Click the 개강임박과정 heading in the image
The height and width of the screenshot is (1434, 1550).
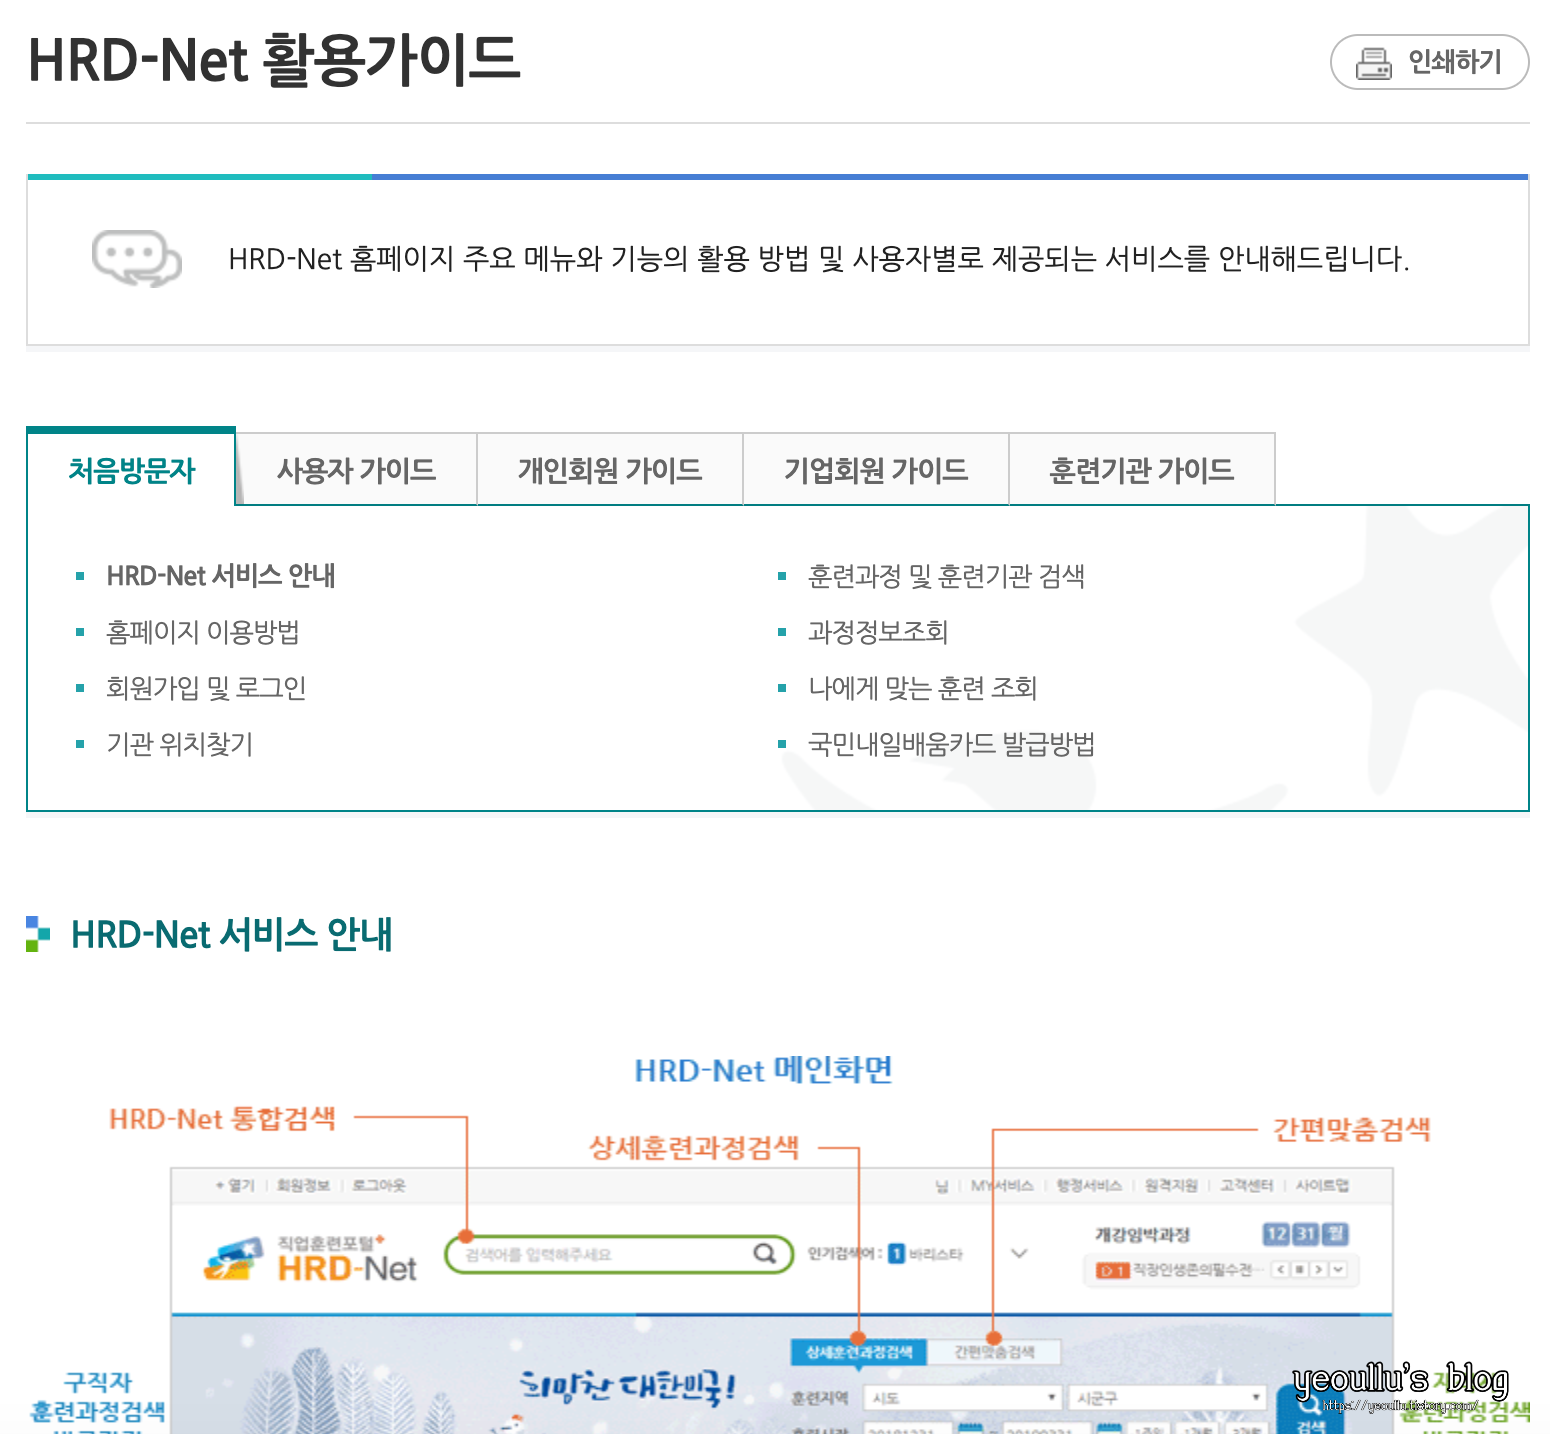pos(1142,1235)
